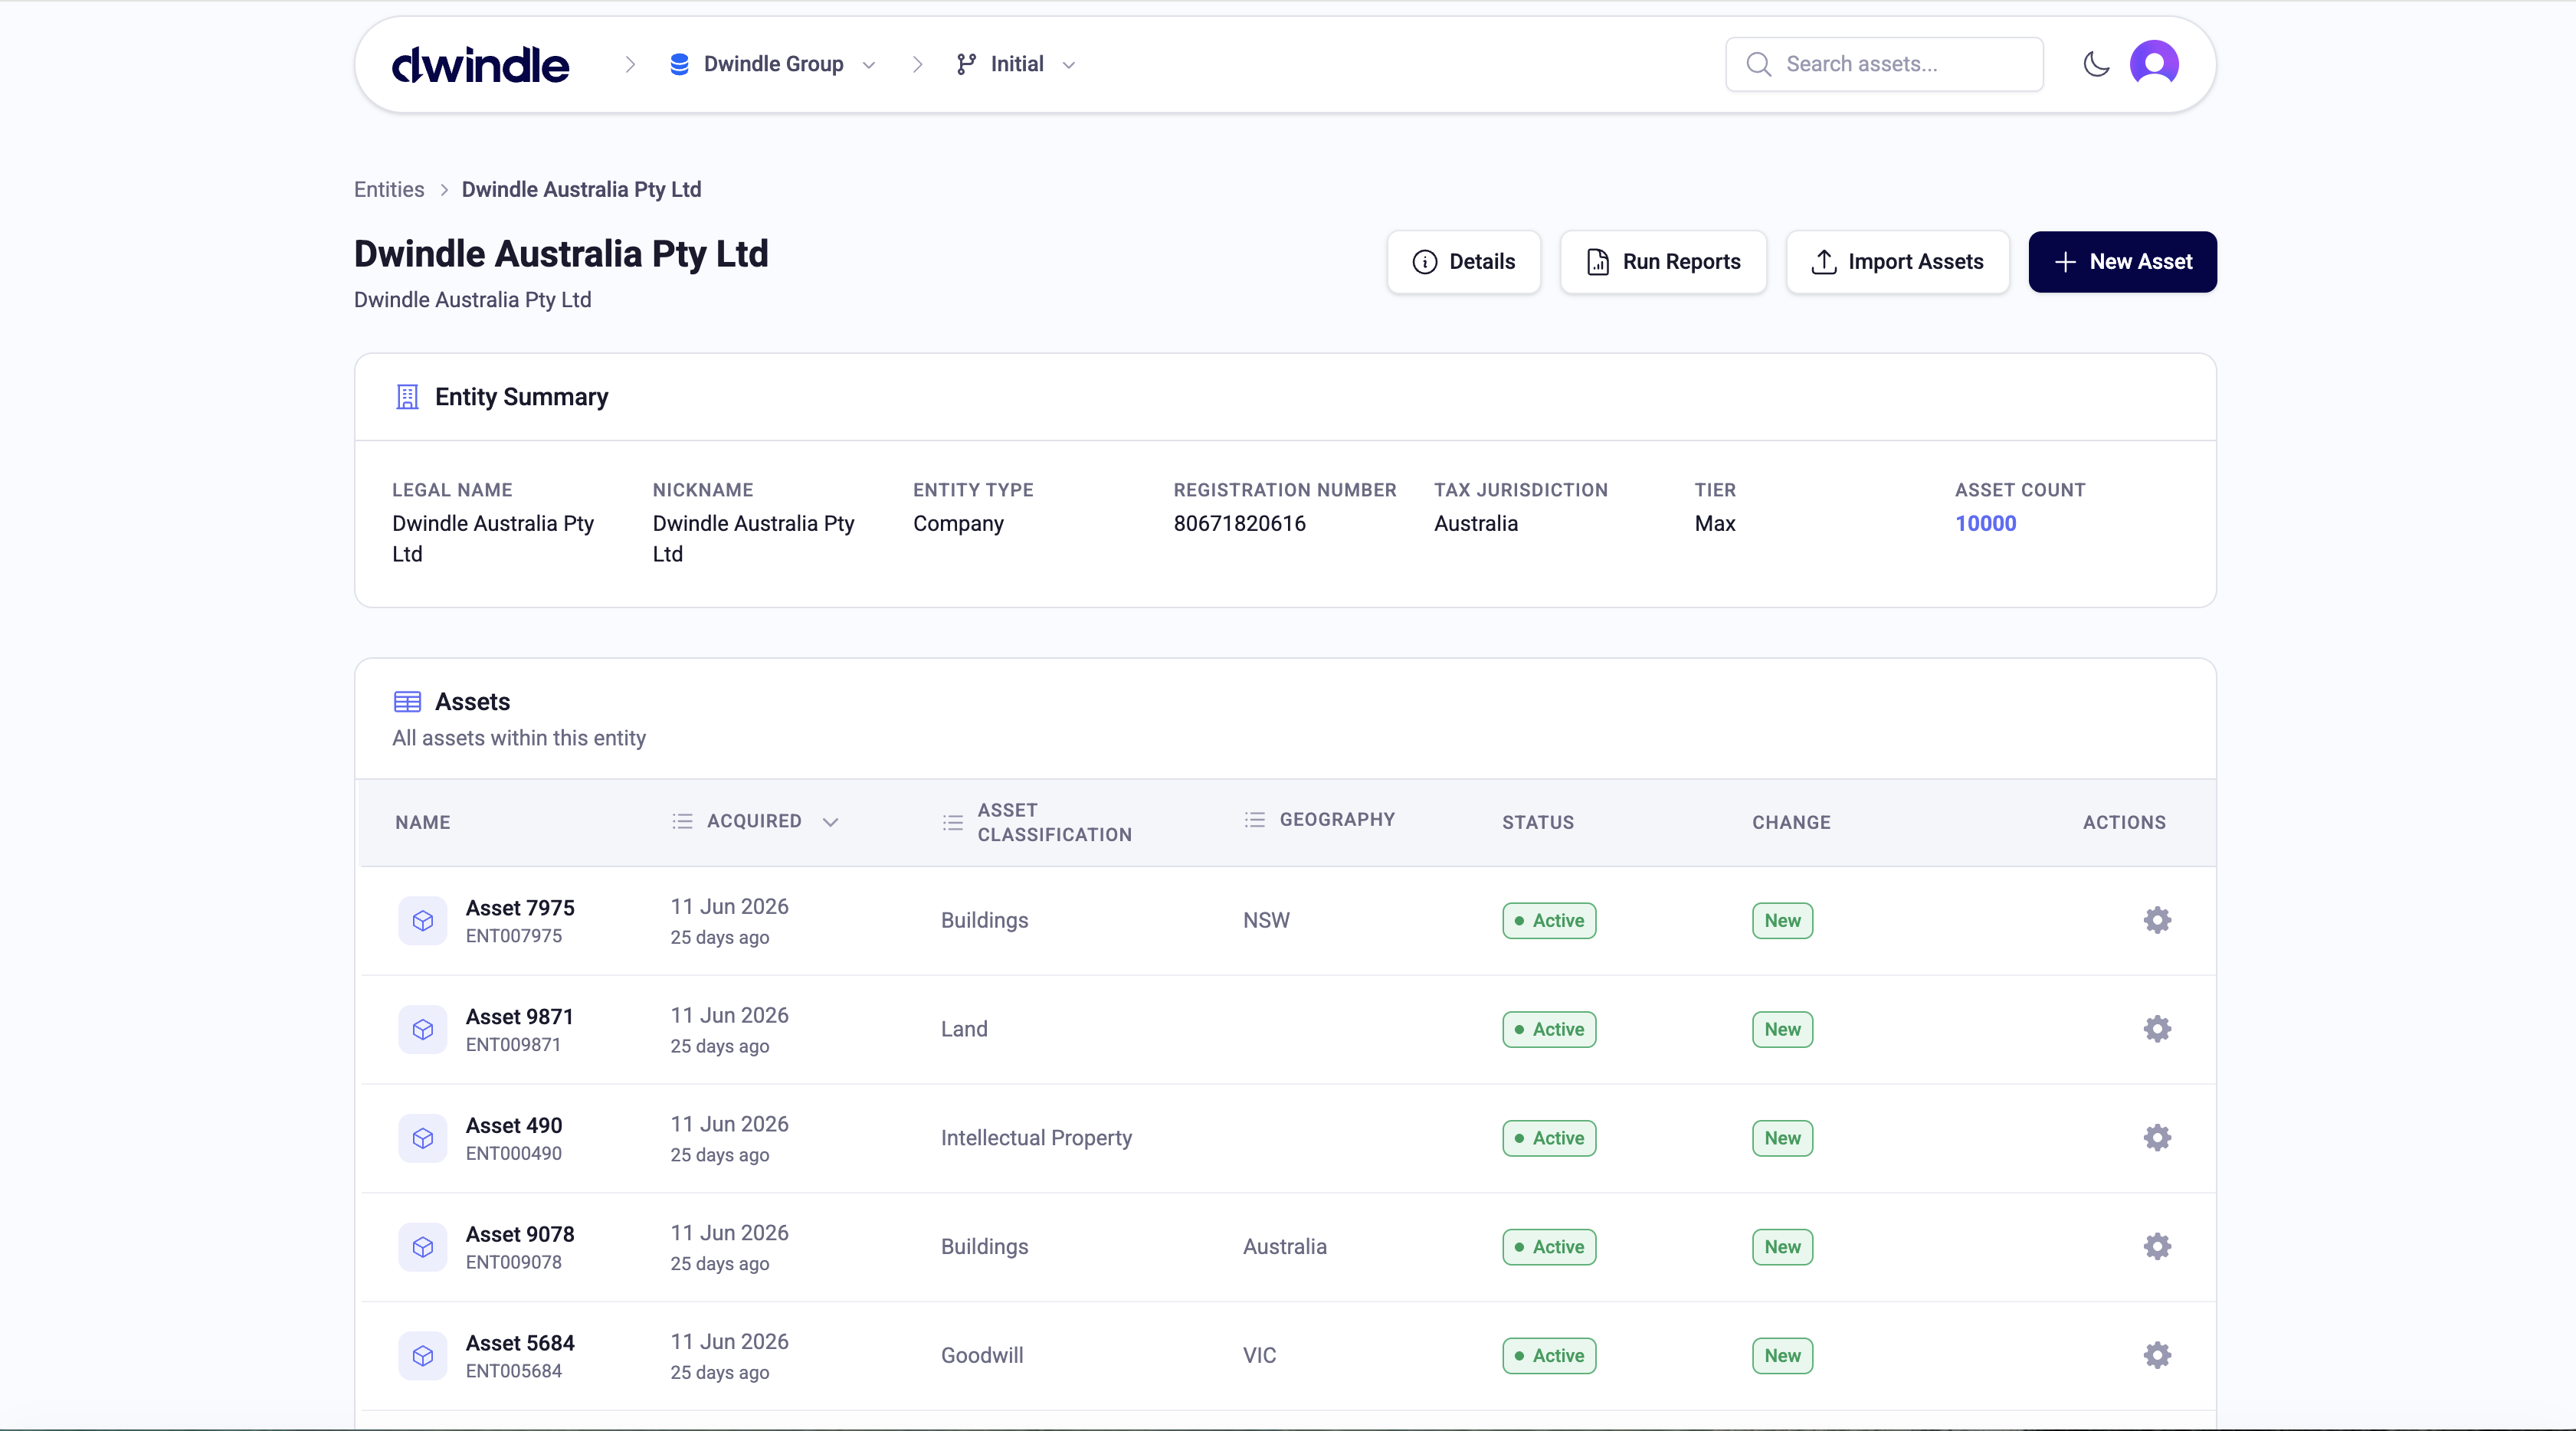Click Run Reports button
2576x1431 pixels.
[1663, 262]
